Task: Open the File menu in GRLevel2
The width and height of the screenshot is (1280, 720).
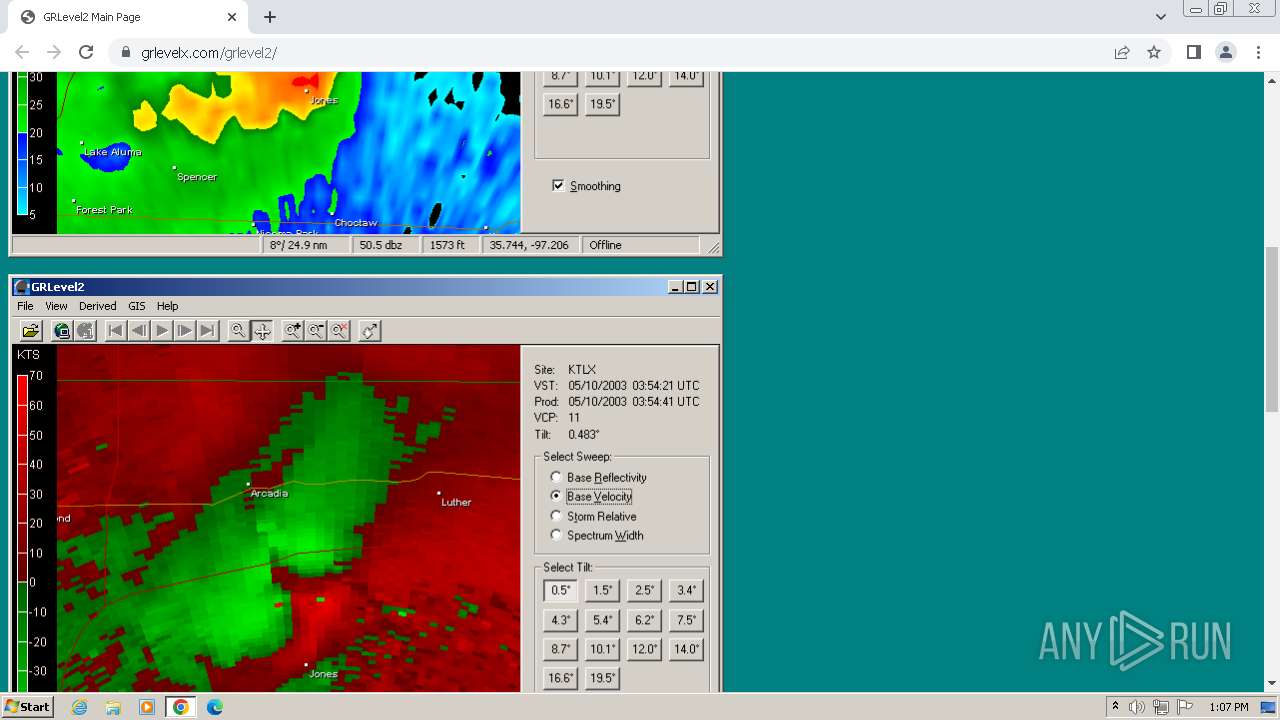Action: coord(25,306)
